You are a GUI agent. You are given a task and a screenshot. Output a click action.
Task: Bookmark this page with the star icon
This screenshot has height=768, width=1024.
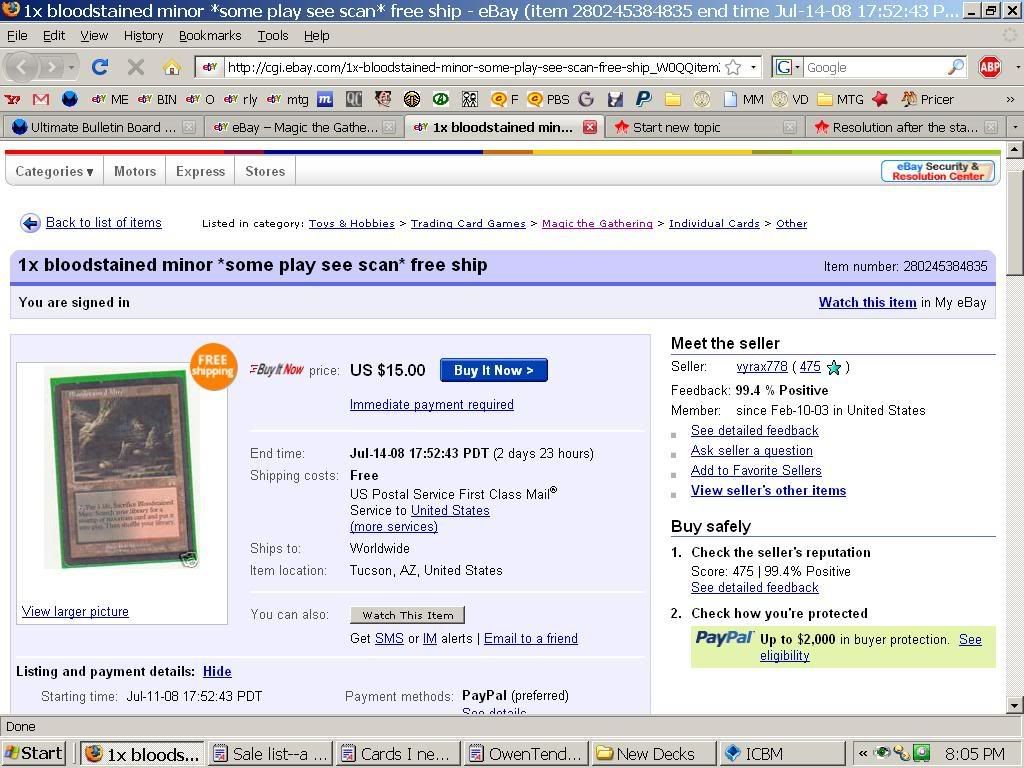click(x=733, y=67)
